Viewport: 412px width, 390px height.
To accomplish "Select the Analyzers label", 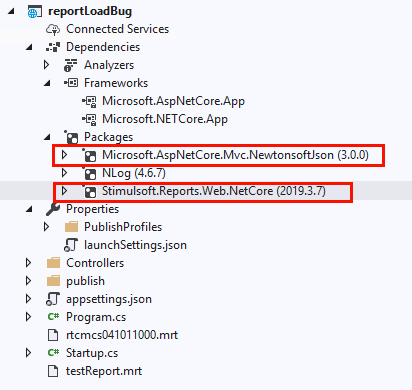I will [x=109, y=65].
